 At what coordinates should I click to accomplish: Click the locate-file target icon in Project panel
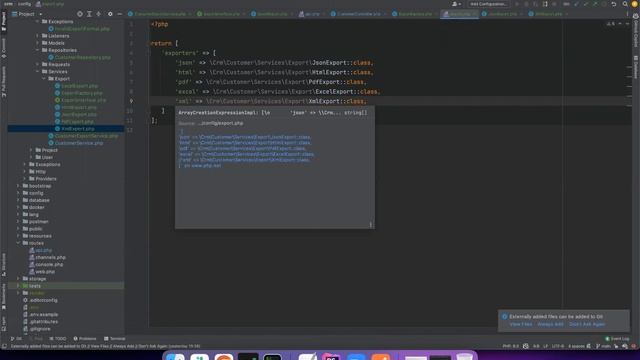point(80,14)
